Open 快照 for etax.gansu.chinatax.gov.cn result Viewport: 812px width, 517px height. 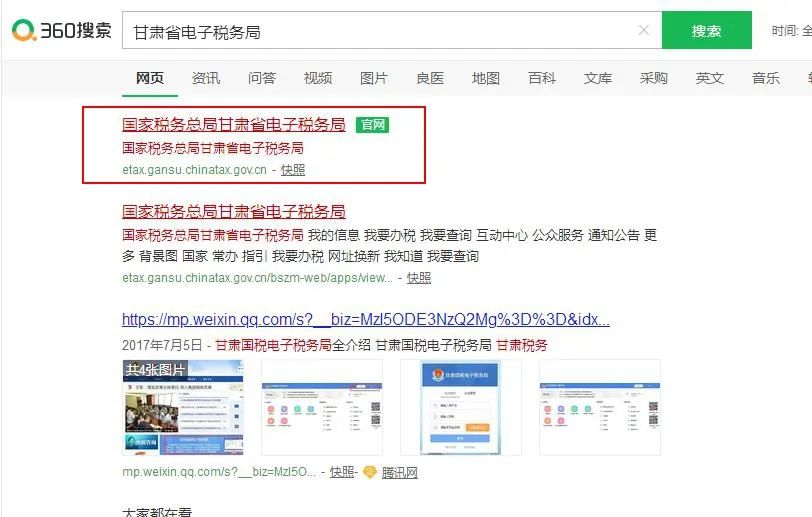click(293, 170)
